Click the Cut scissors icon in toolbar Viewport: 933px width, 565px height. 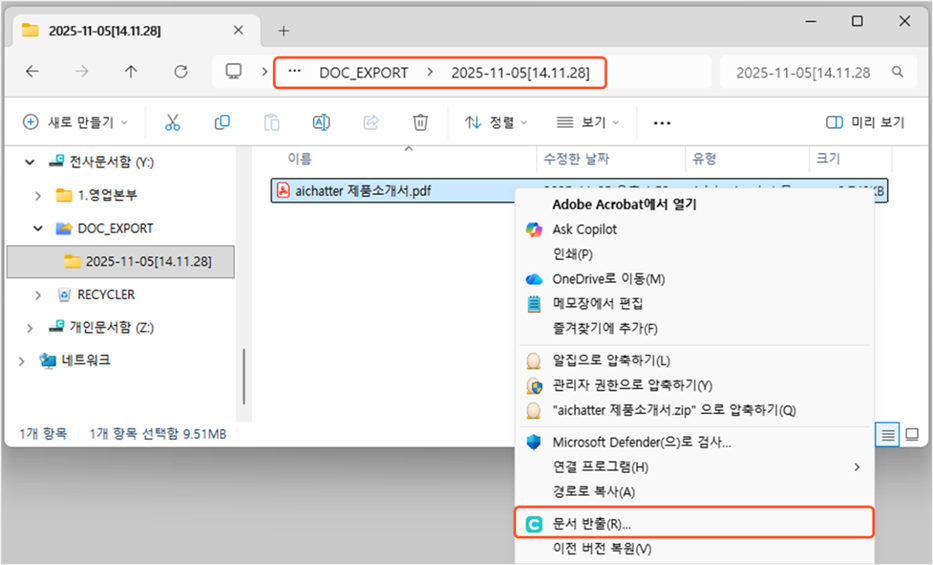point(172,122)
